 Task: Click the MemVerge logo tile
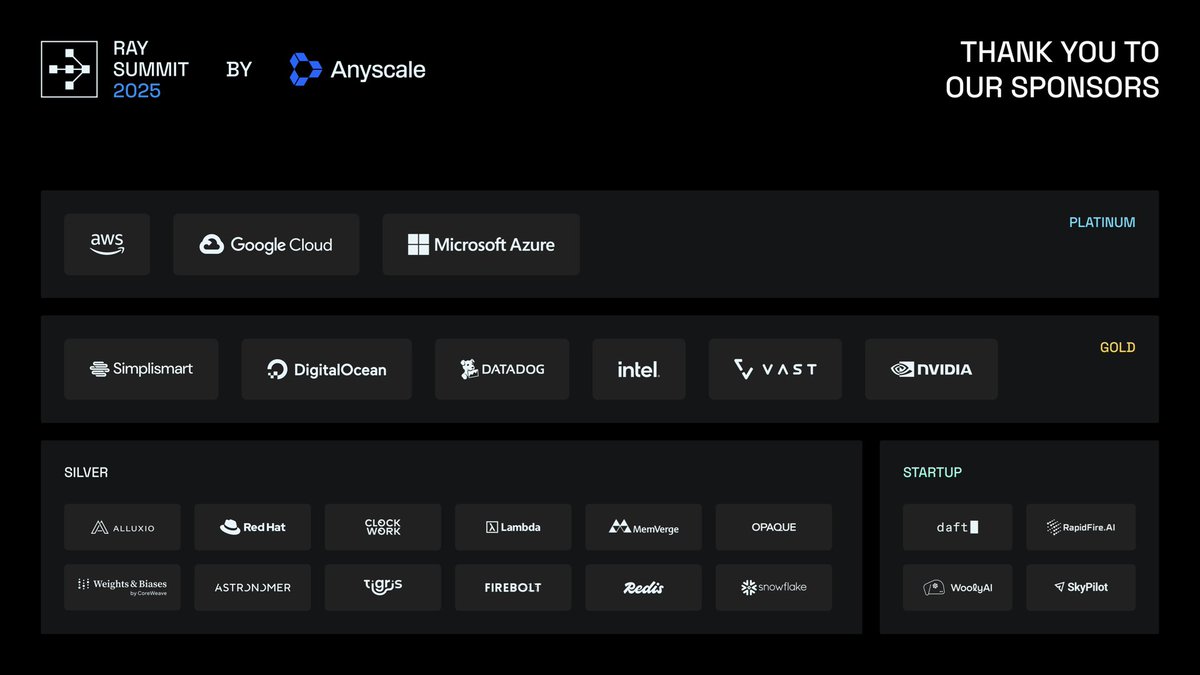pyautogui.click(x=644, y=527)
